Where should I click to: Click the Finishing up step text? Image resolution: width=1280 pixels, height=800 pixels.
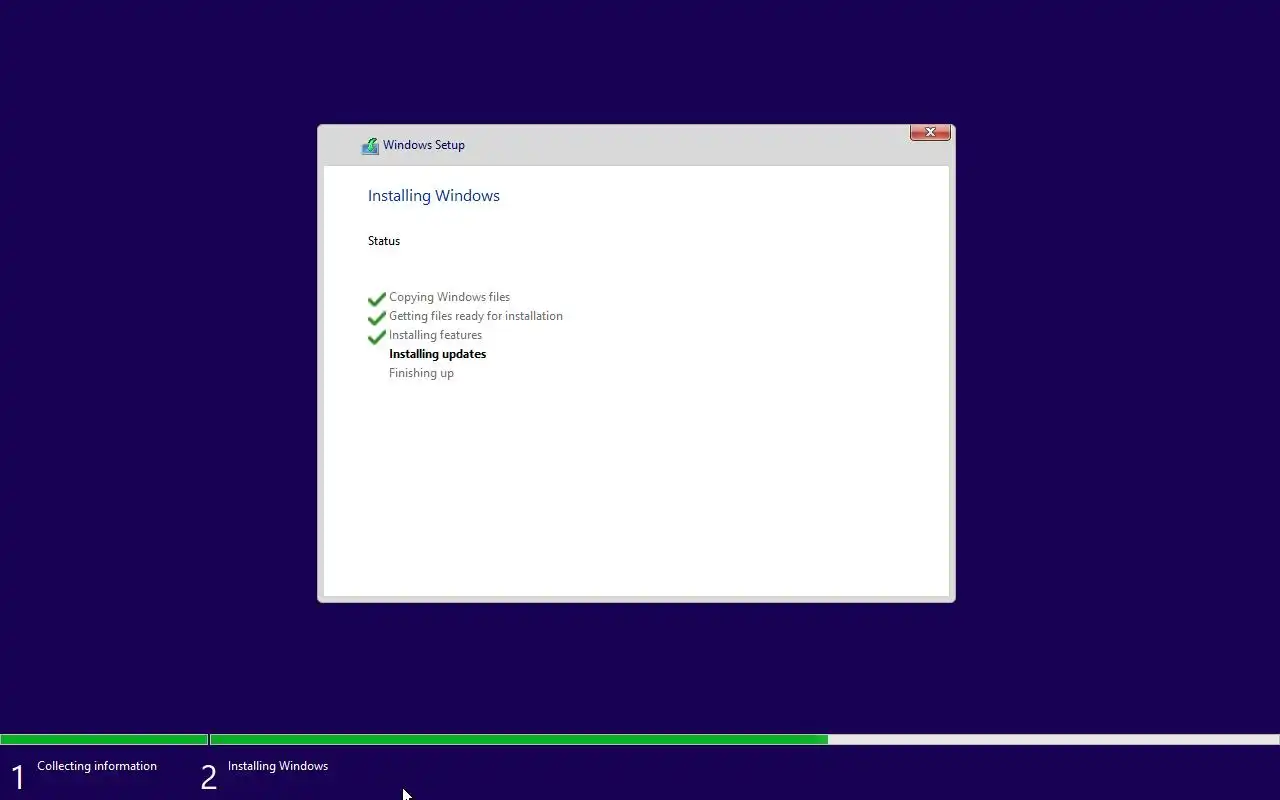(421, 373)
